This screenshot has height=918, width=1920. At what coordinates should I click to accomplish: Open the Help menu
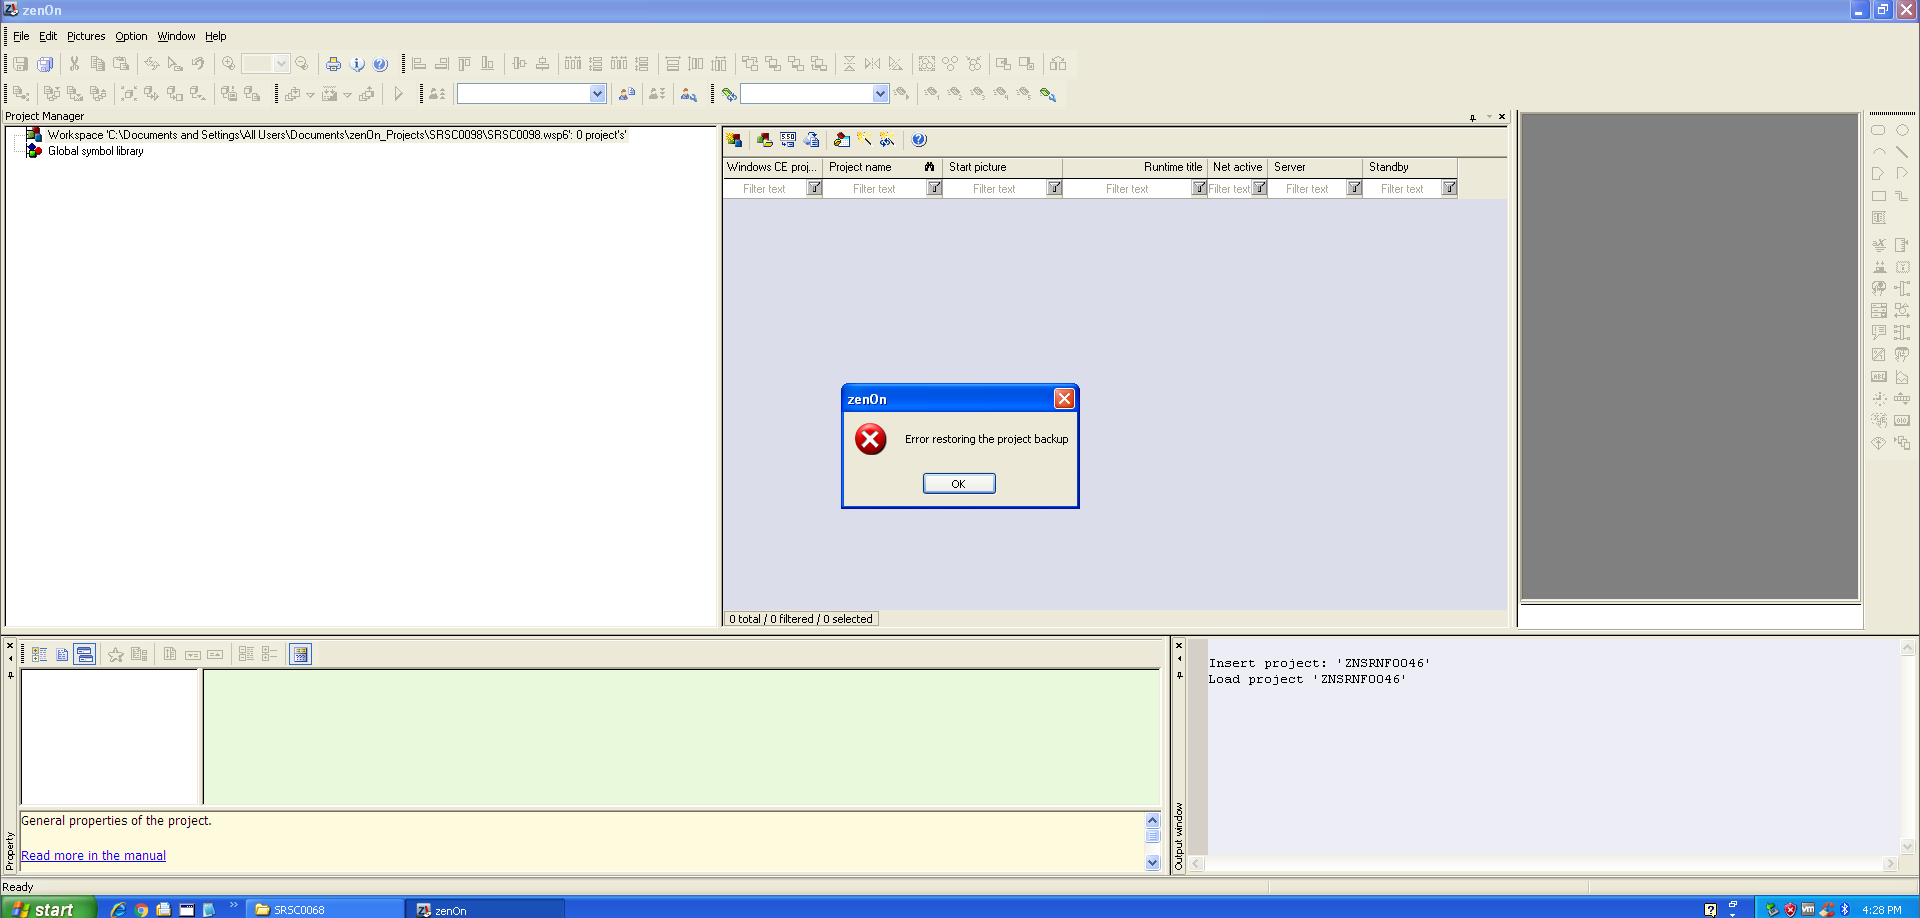coord(216,36)
